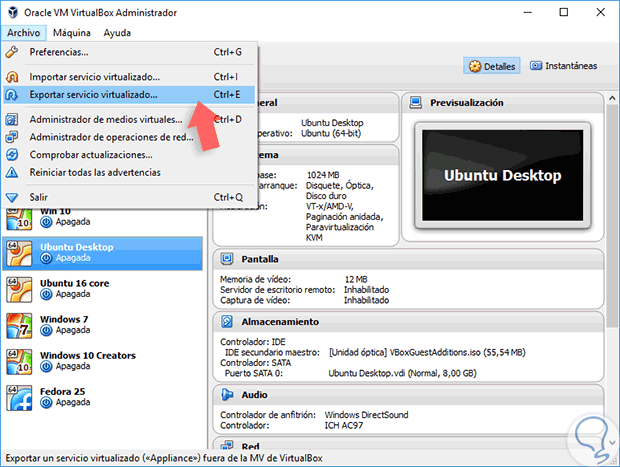Click the camera icon on Instantáneas

tap(536, 66)
